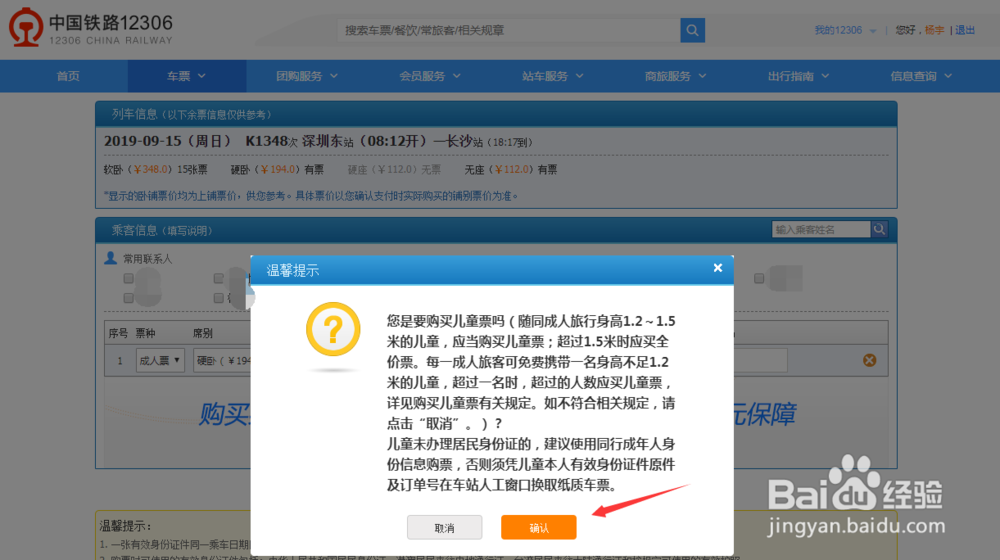Tick the rightmost contact checkbox
Screen dimensions: 1000x560
[x=759, y=278]
